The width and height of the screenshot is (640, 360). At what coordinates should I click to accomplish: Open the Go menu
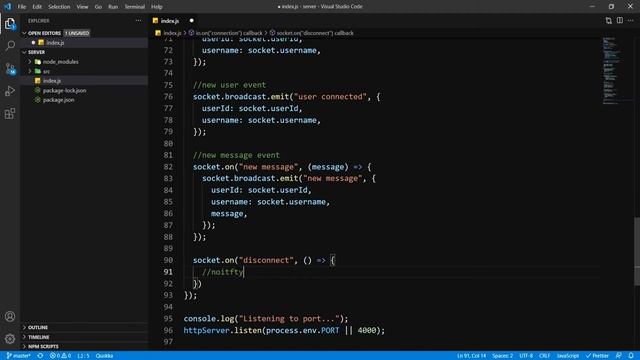point(98,7)
